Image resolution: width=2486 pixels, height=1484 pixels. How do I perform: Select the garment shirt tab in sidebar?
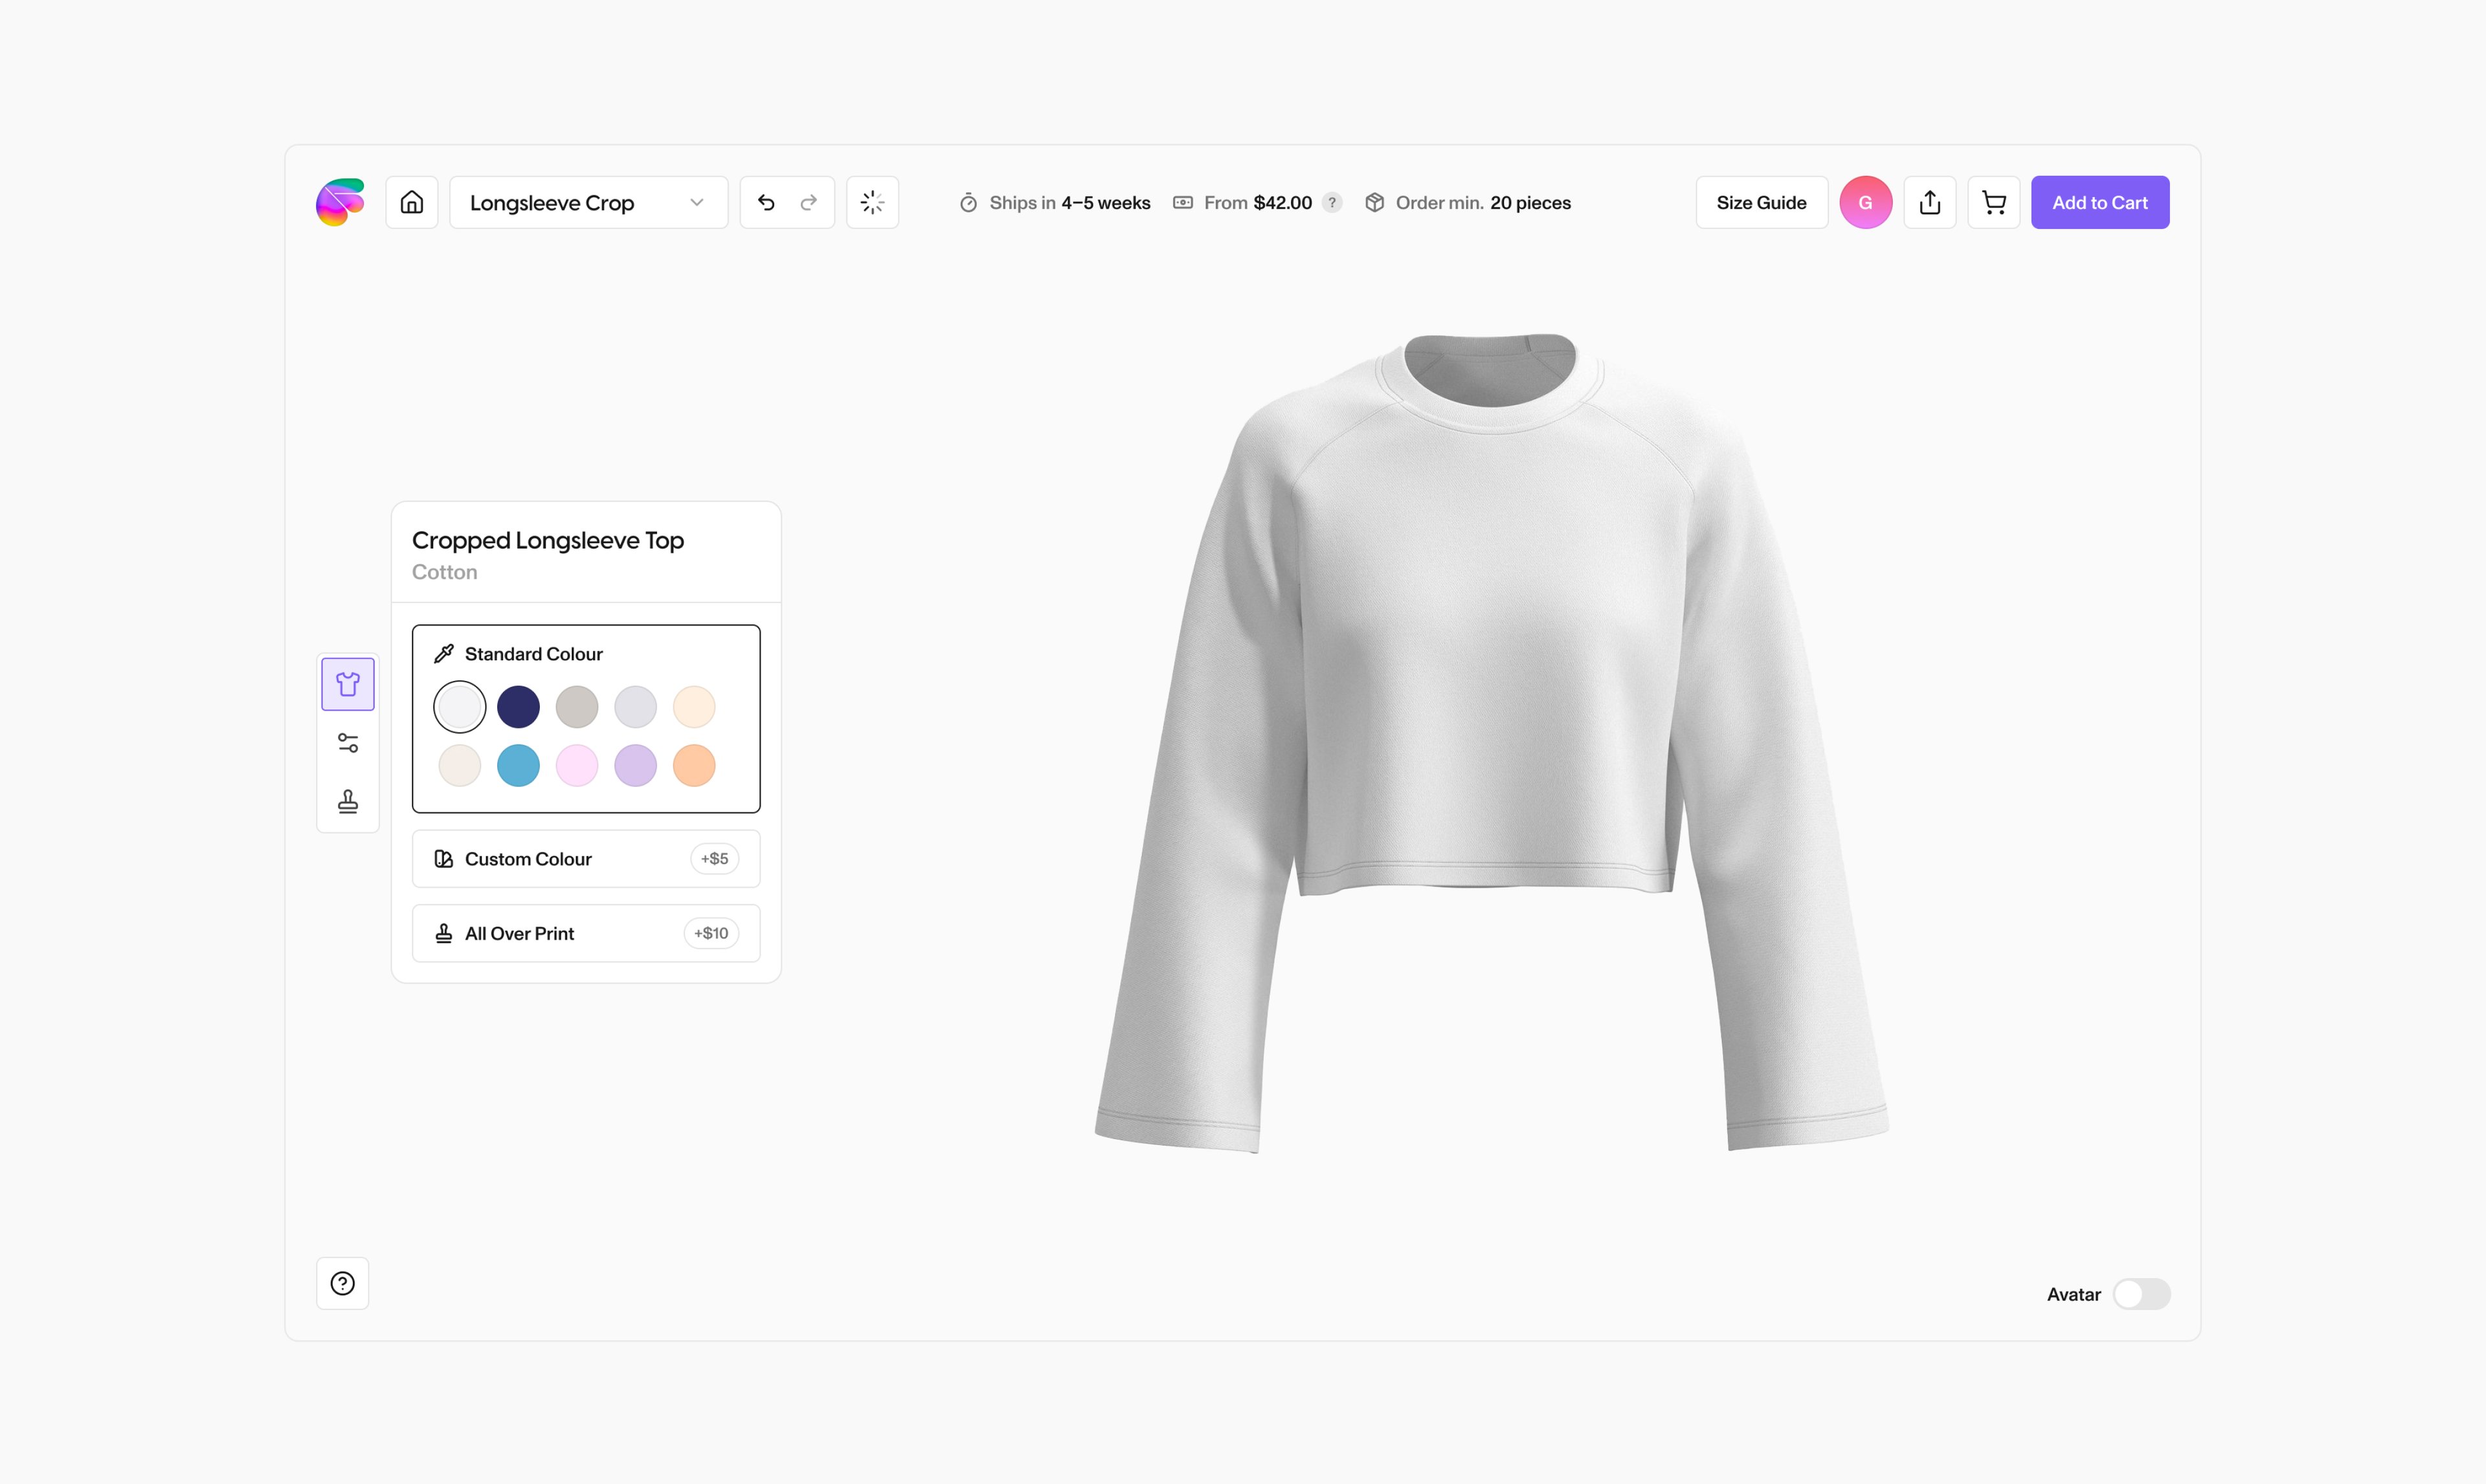click(x=348, y=684)
